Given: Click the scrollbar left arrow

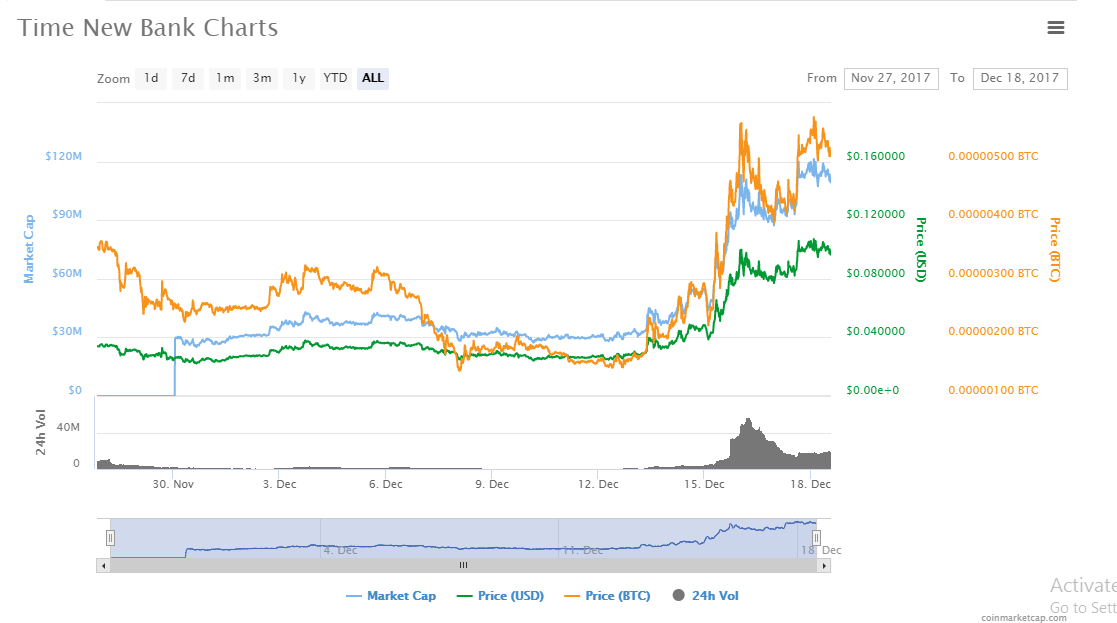Looking at the screenshot, I should 103,565.
